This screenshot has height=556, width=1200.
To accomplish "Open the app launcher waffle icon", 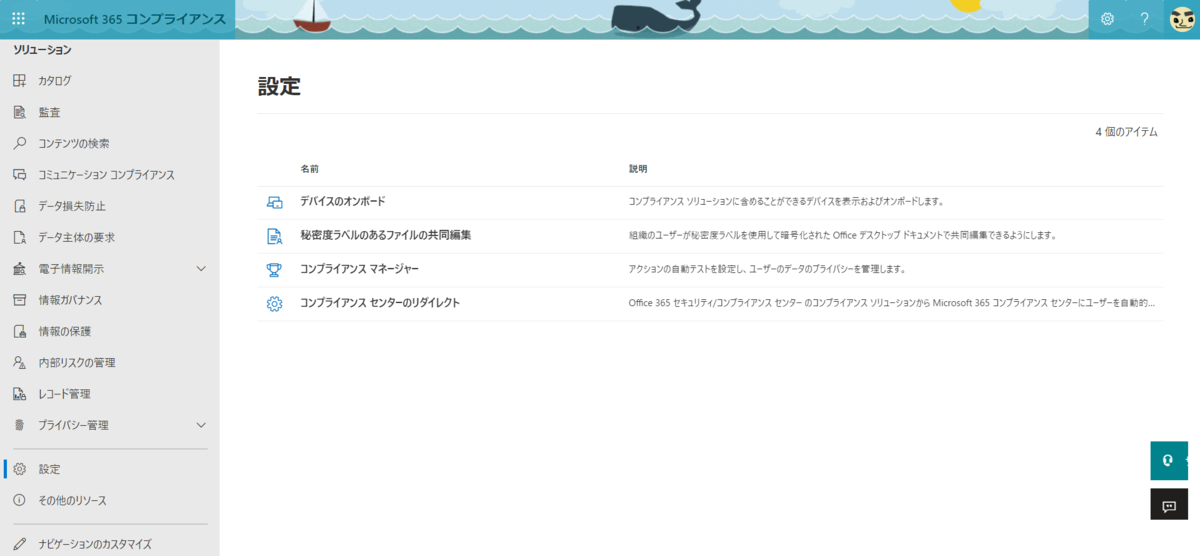I will (x=18, y=19).
